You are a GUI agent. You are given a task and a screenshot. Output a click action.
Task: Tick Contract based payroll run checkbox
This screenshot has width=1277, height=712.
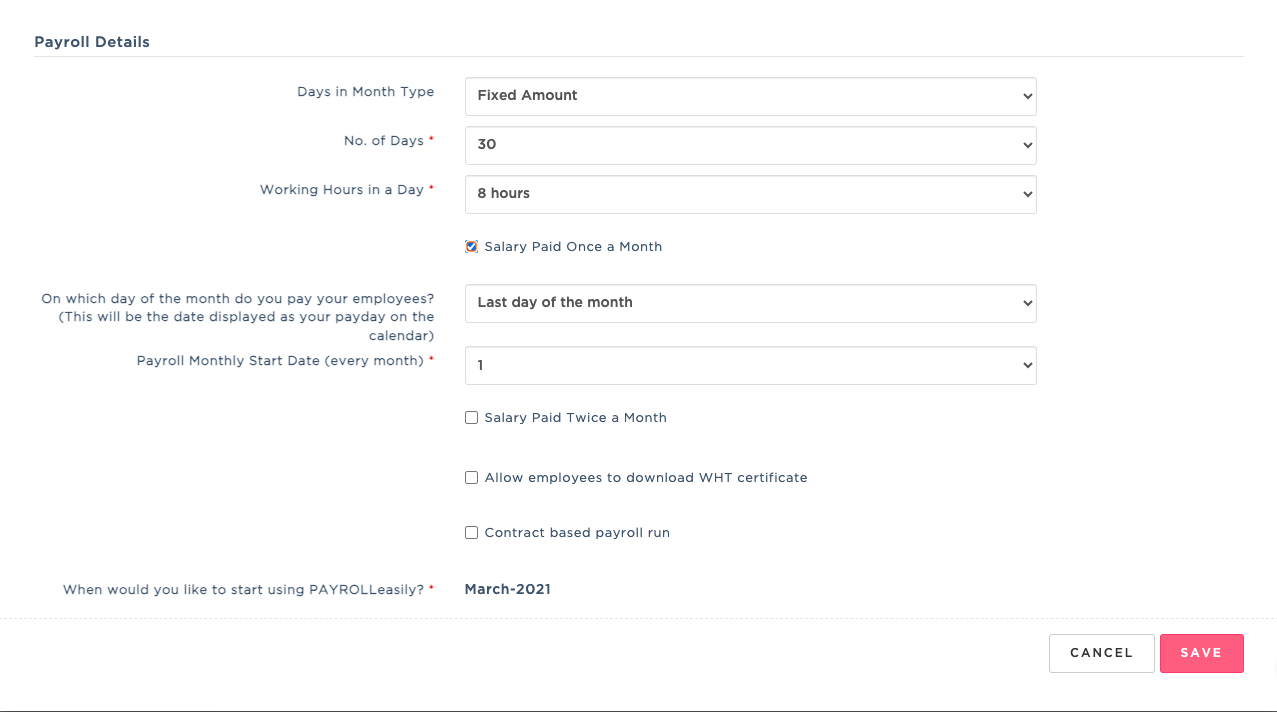coord(471,533)
